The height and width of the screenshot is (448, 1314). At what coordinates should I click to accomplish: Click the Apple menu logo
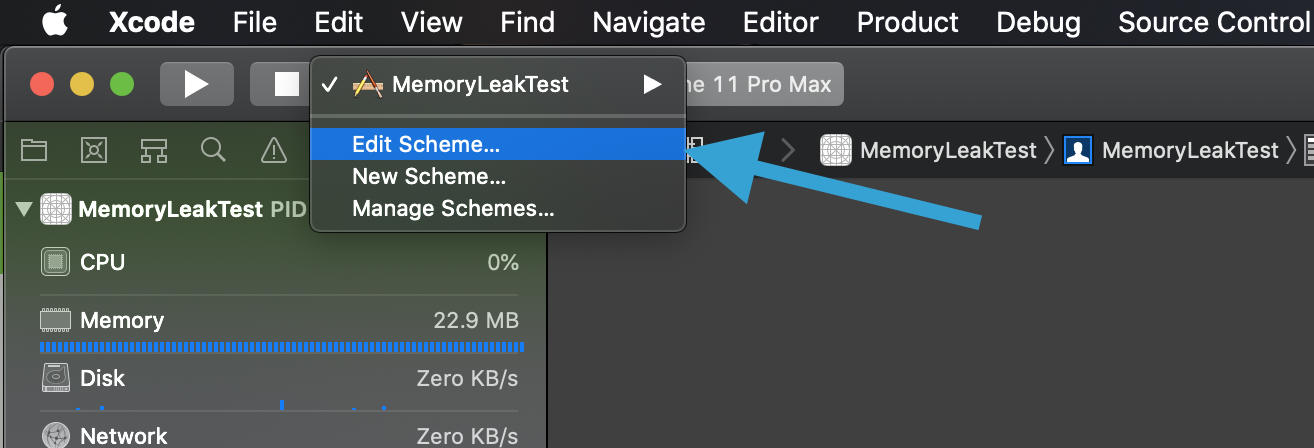tap(53, 21)
